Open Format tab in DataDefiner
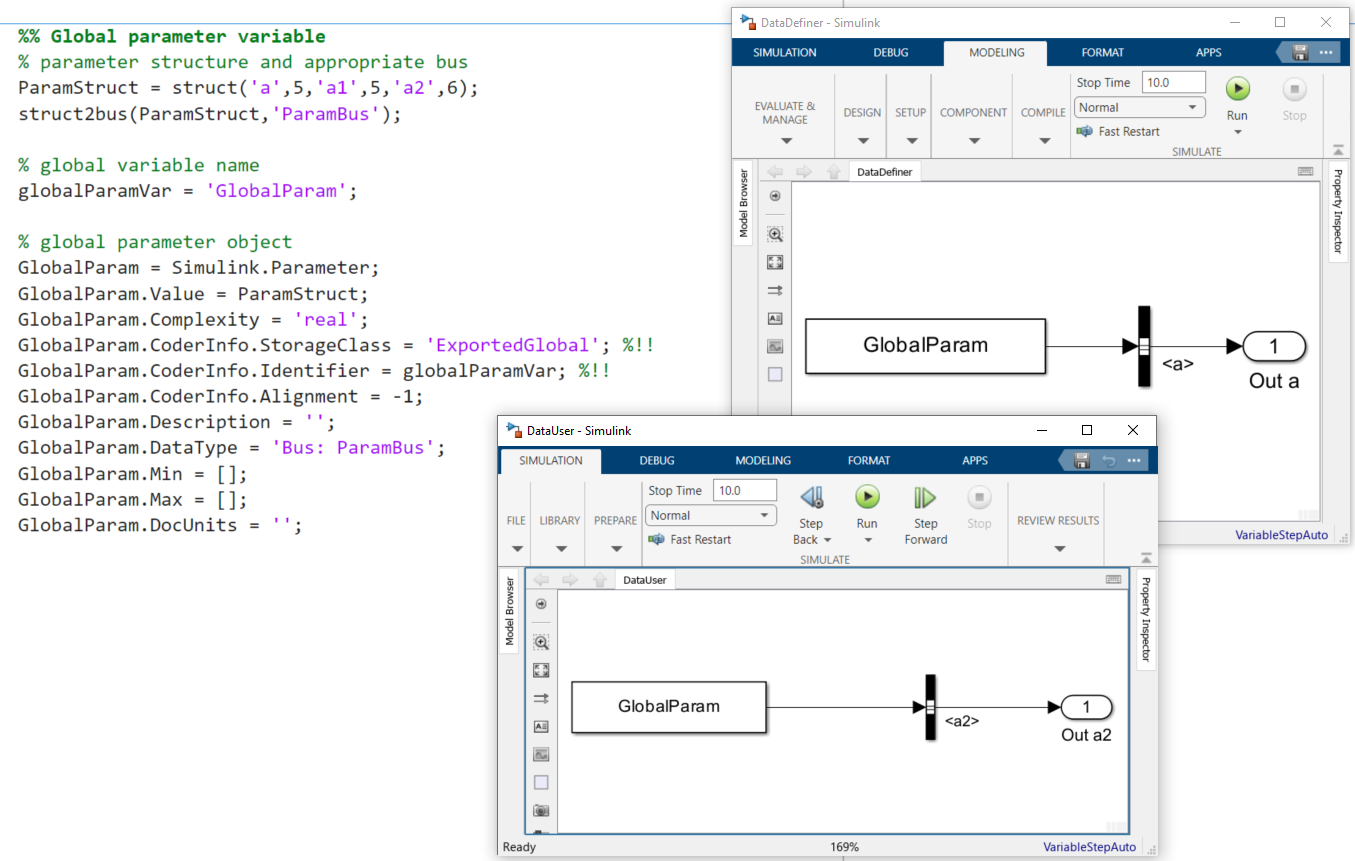Image resolution: width=1355 pixels, height=861 pixels. [1103, 53]
